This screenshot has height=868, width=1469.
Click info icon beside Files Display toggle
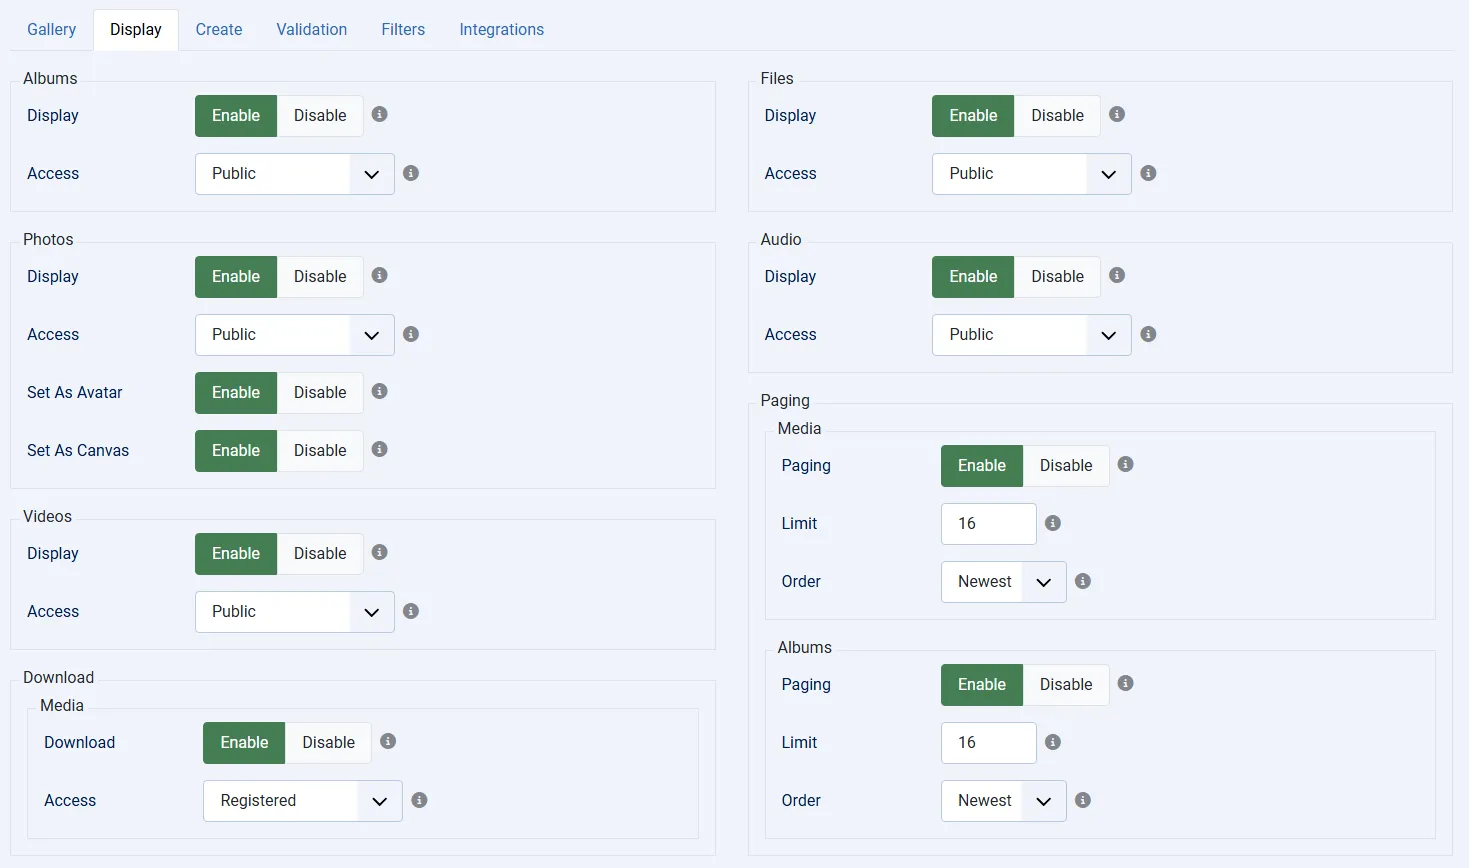tap(1117, 115)
